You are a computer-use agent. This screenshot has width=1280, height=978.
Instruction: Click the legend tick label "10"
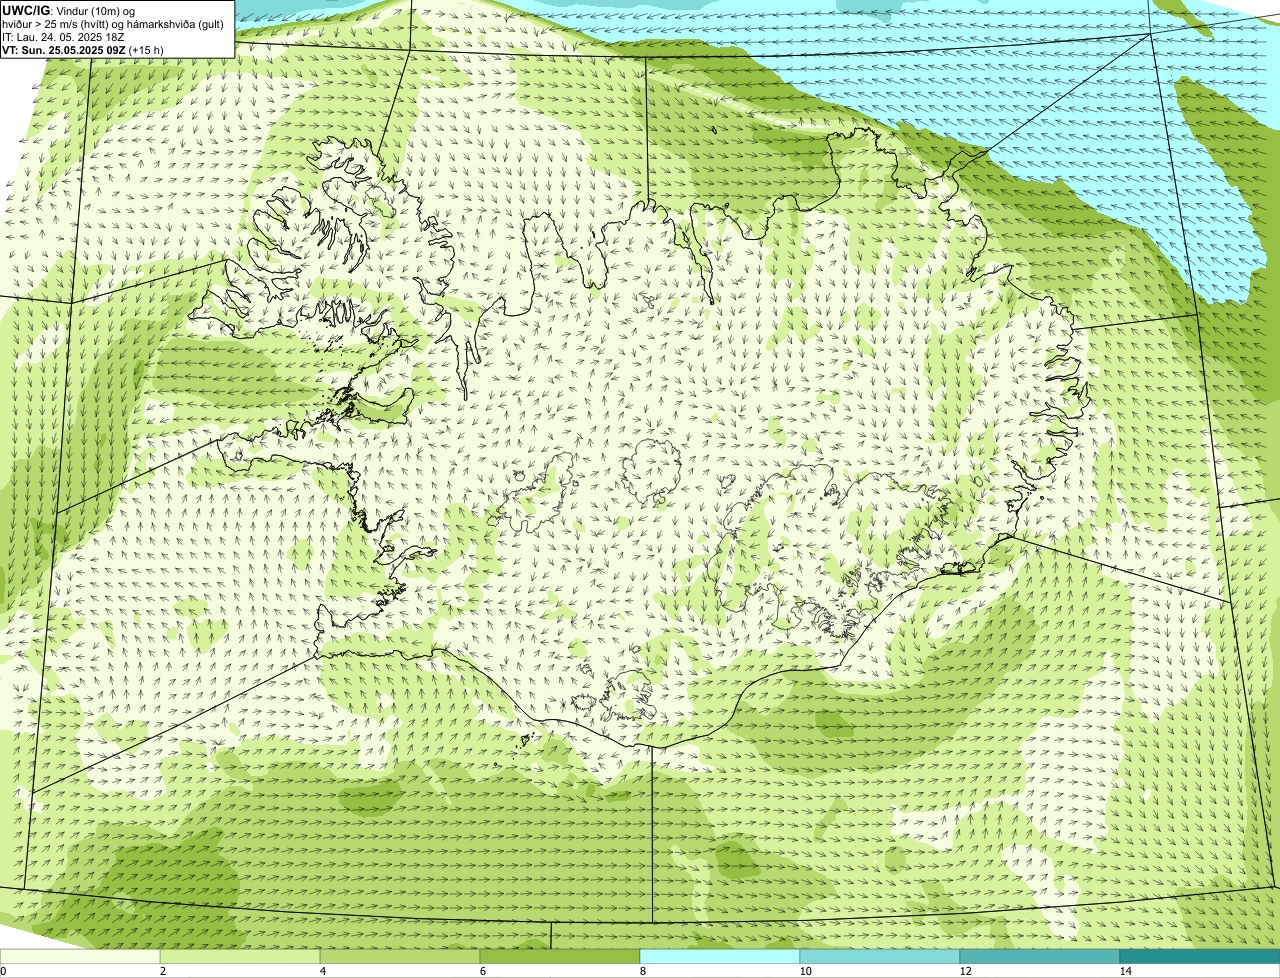pyautogui.click(x=805, y=971)
